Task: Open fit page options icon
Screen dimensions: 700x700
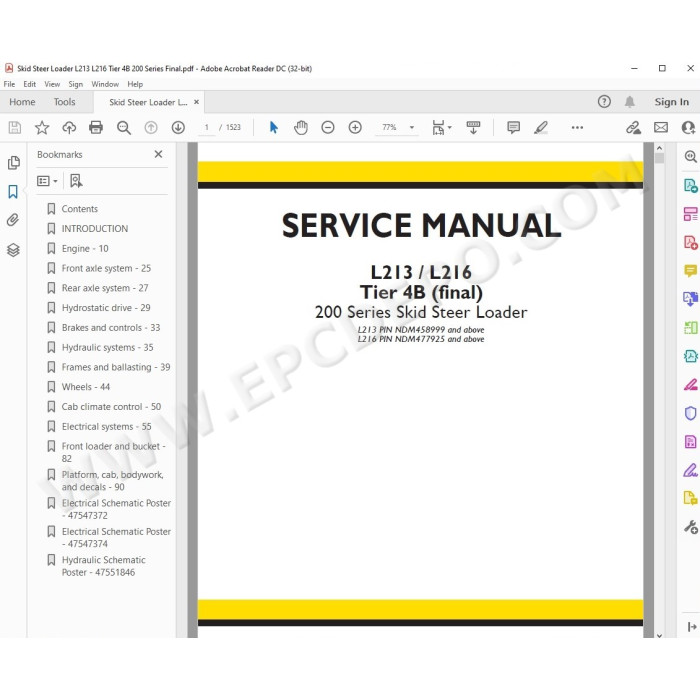Action: click(441, 128)
